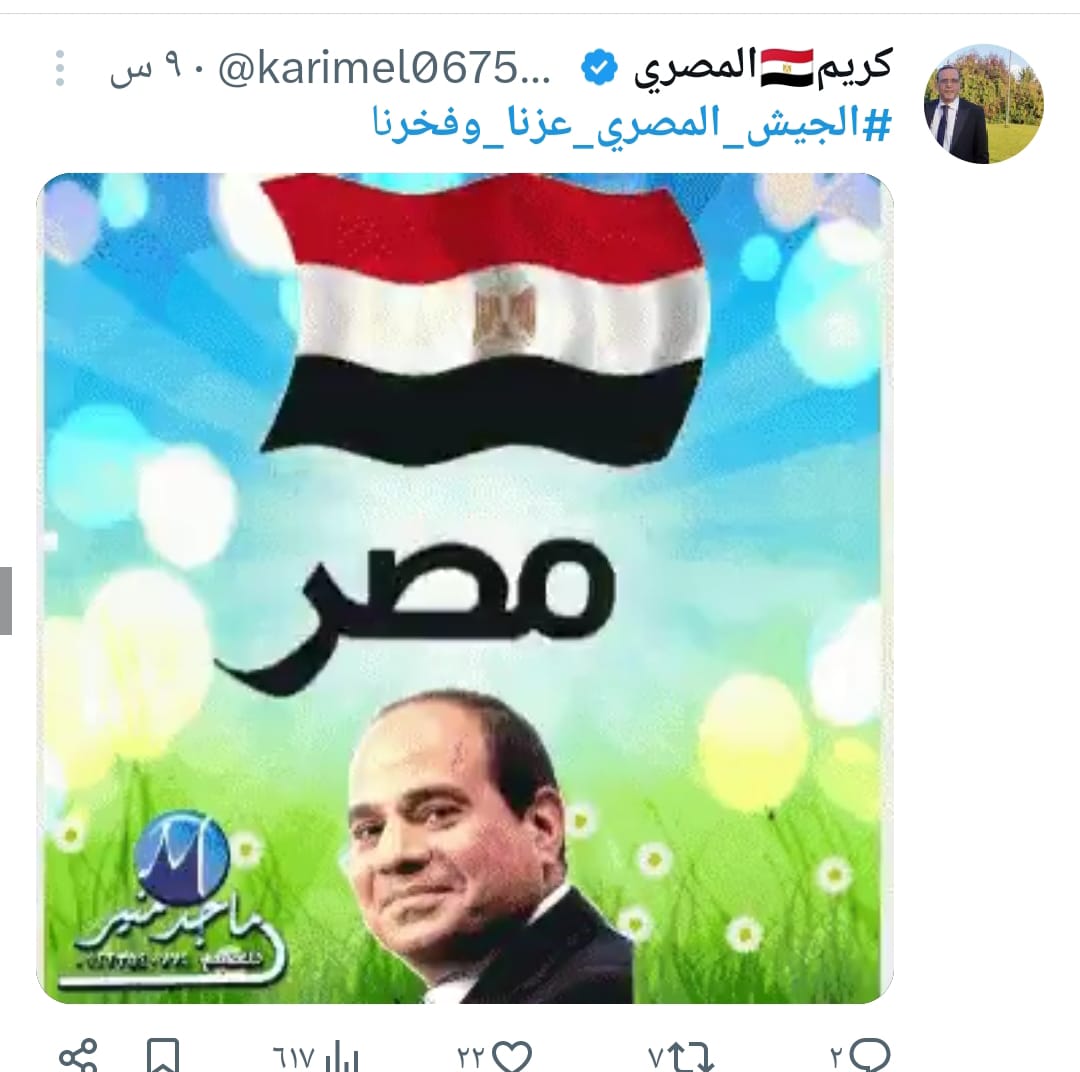1080x1072 pixels.
Task: Bookmark this post with the bookmark icon
Action: tap(163, 1056)
